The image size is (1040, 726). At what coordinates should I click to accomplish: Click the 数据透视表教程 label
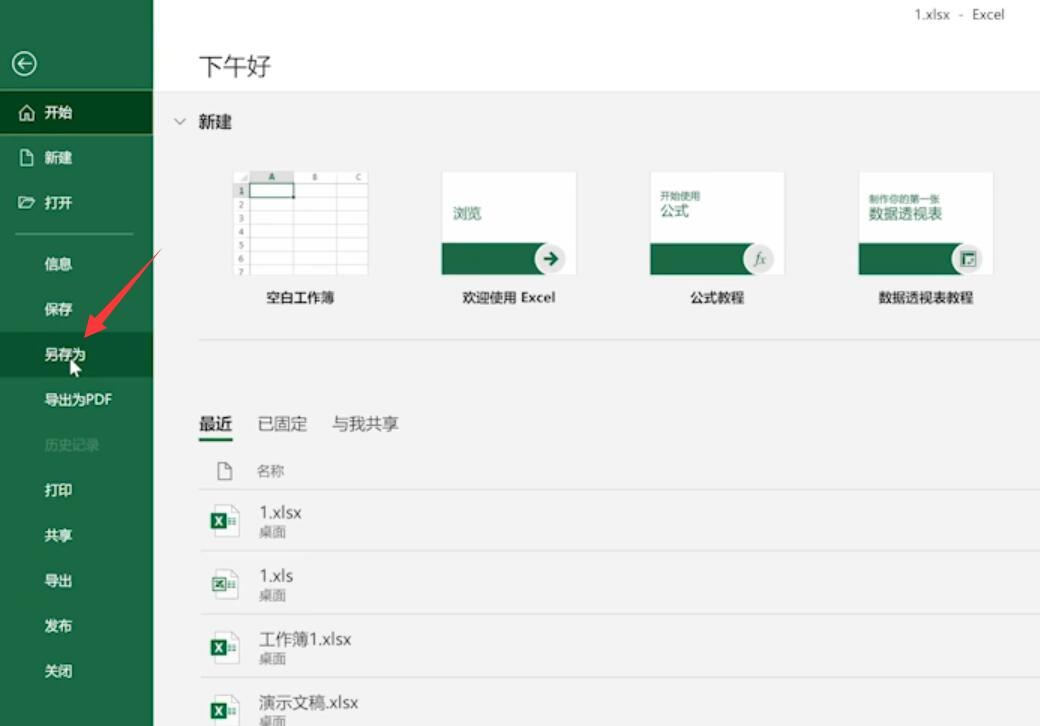pos(926,298)
